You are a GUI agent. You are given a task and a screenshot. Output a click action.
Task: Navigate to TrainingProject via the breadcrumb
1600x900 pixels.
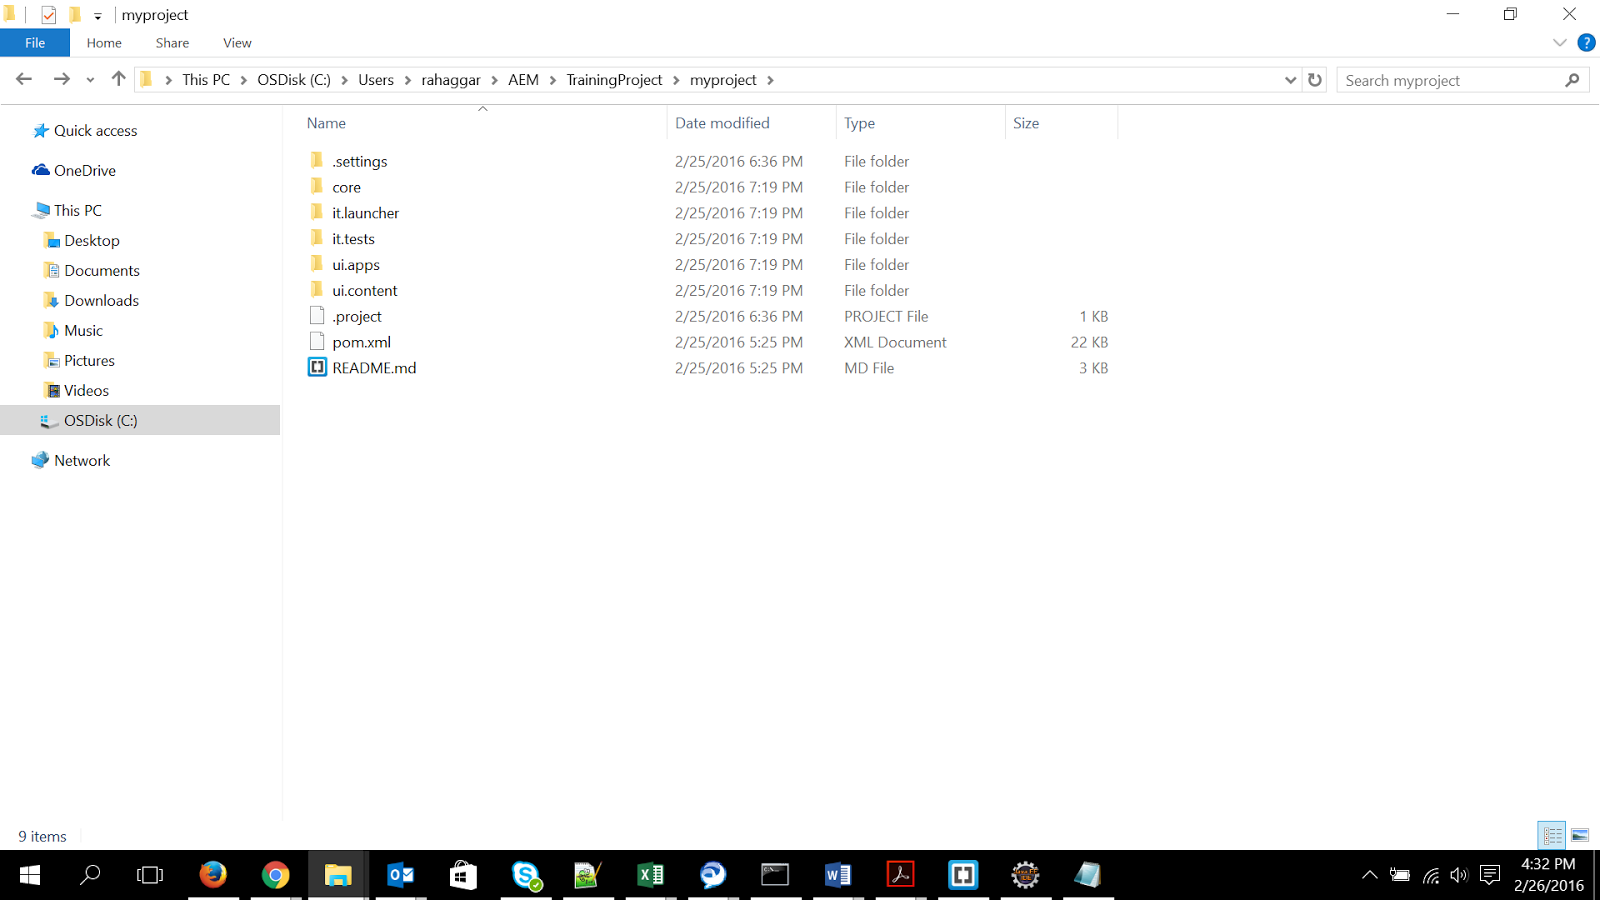[614, 79]
